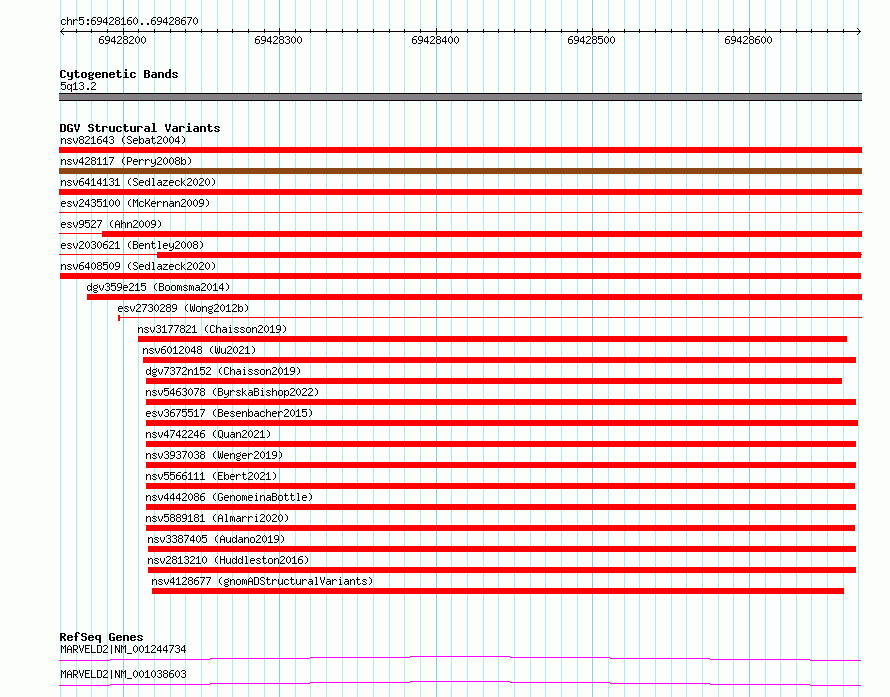The image size is (890, 697).
Task: Open variant nsv5889181 (Almarri2020)
Action: 217,518
